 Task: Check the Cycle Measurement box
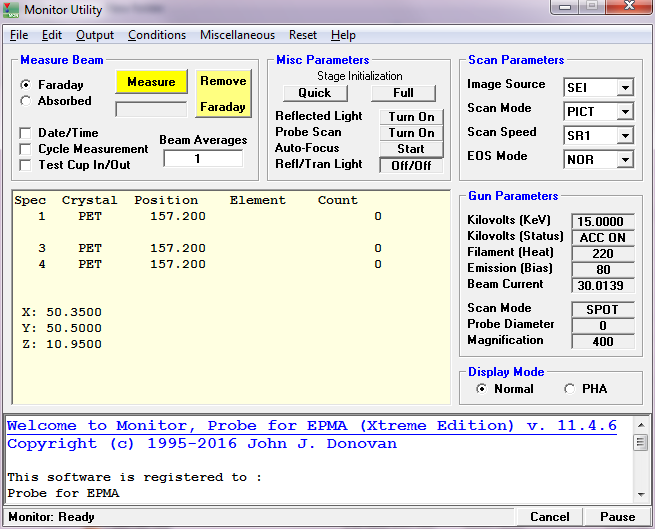[26, 149]
